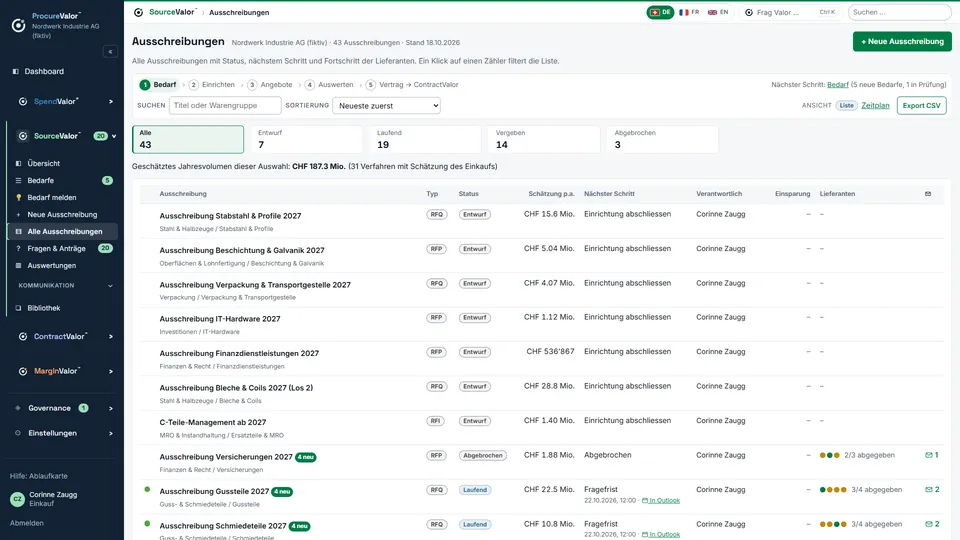Go to step 2 Einrichten

(x=212, y=84)
